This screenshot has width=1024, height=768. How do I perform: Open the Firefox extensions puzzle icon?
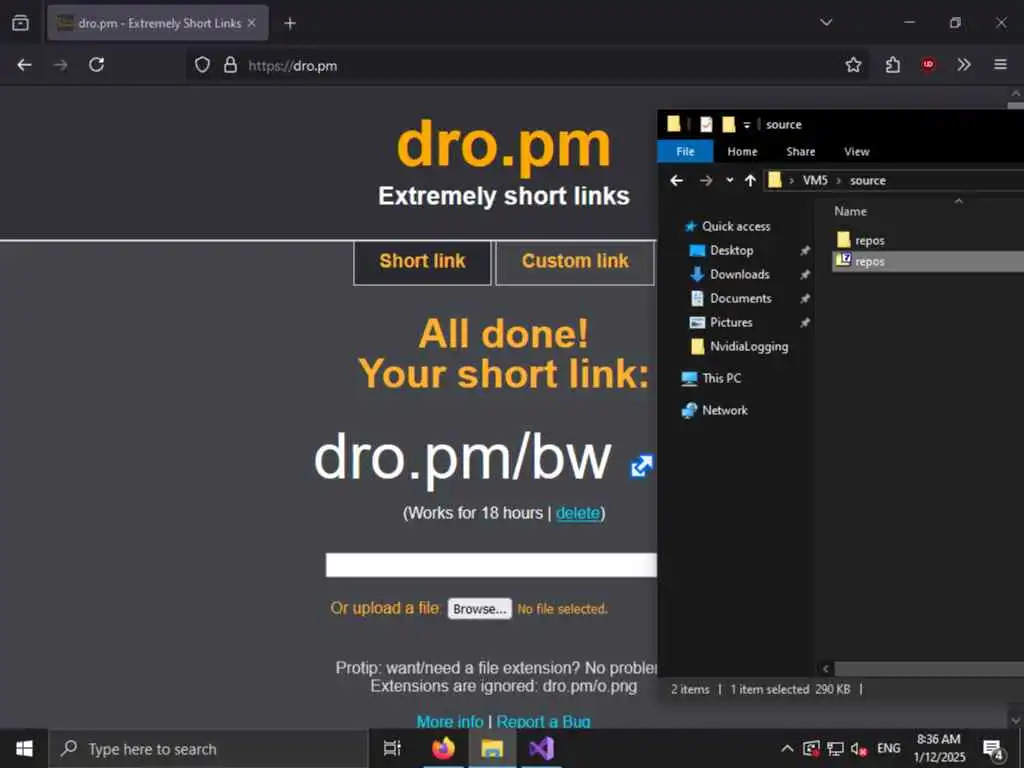[x=893, y=65]
